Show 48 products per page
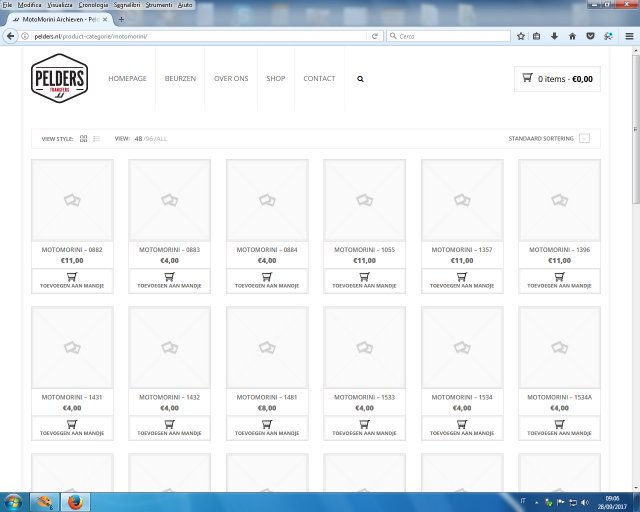Image resolution: width=640 pixels, height=512 pixels. click(x=138, y=139)
